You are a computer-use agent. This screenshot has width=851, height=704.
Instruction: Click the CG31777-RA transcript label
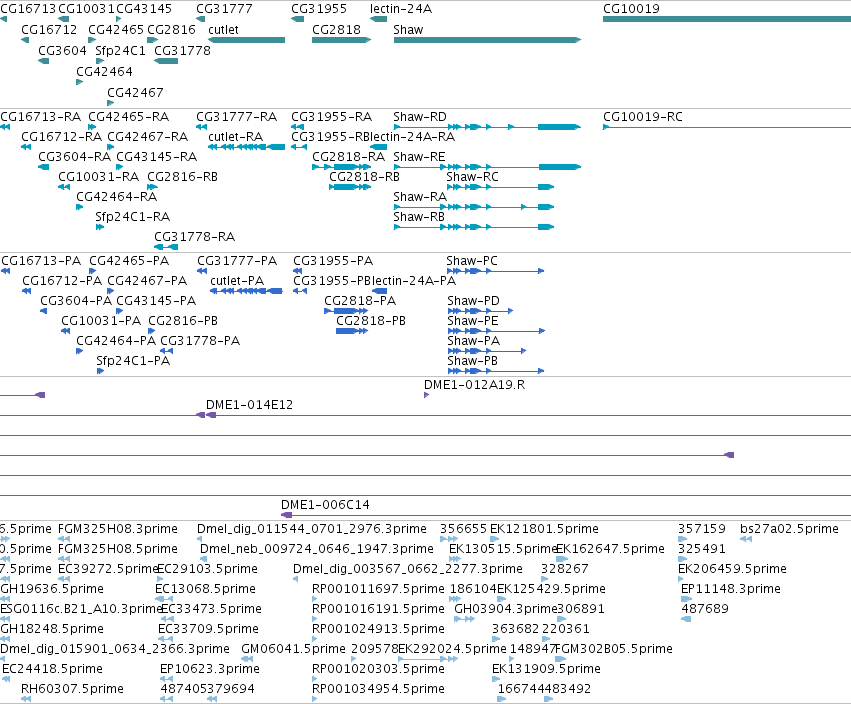pos(237,117)
